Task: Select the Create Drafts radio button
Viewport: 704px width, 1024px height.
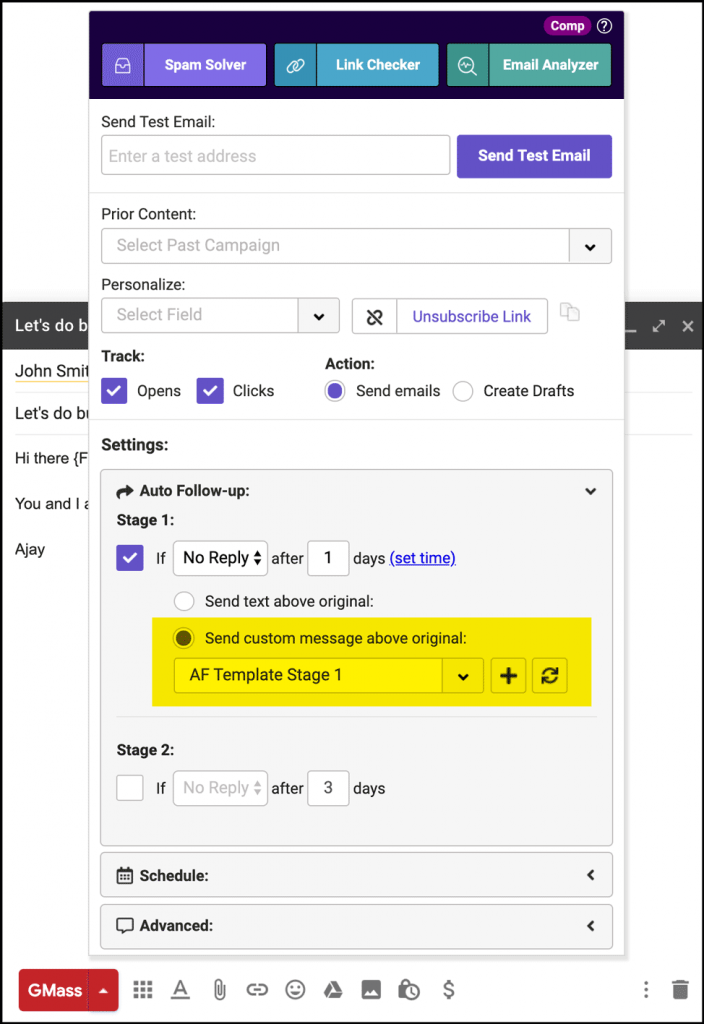Action: [x=462, y=391]
